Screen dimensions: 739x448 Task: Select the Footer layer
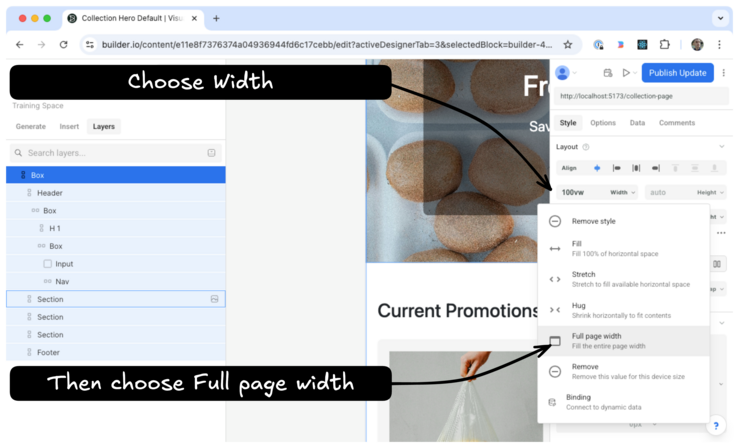(x=115, y=352)
